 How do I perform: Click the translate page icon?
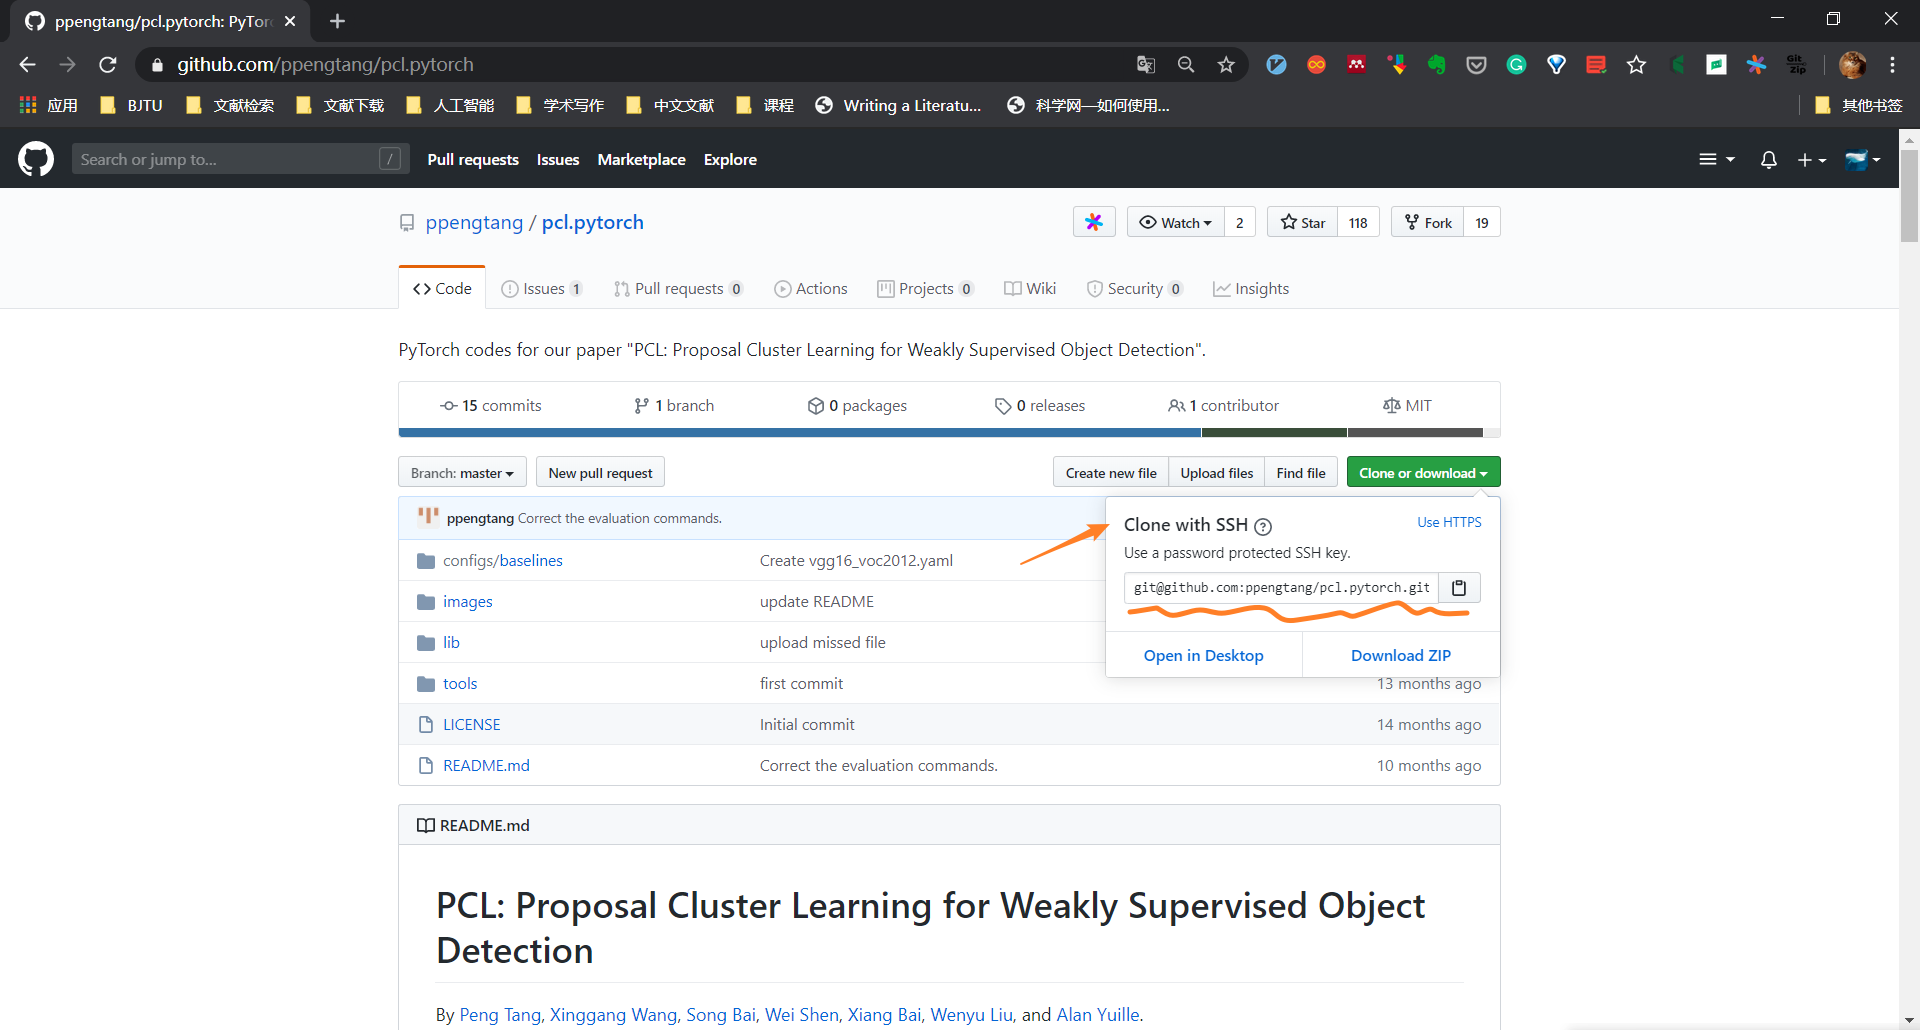(x=1146, y=65)
